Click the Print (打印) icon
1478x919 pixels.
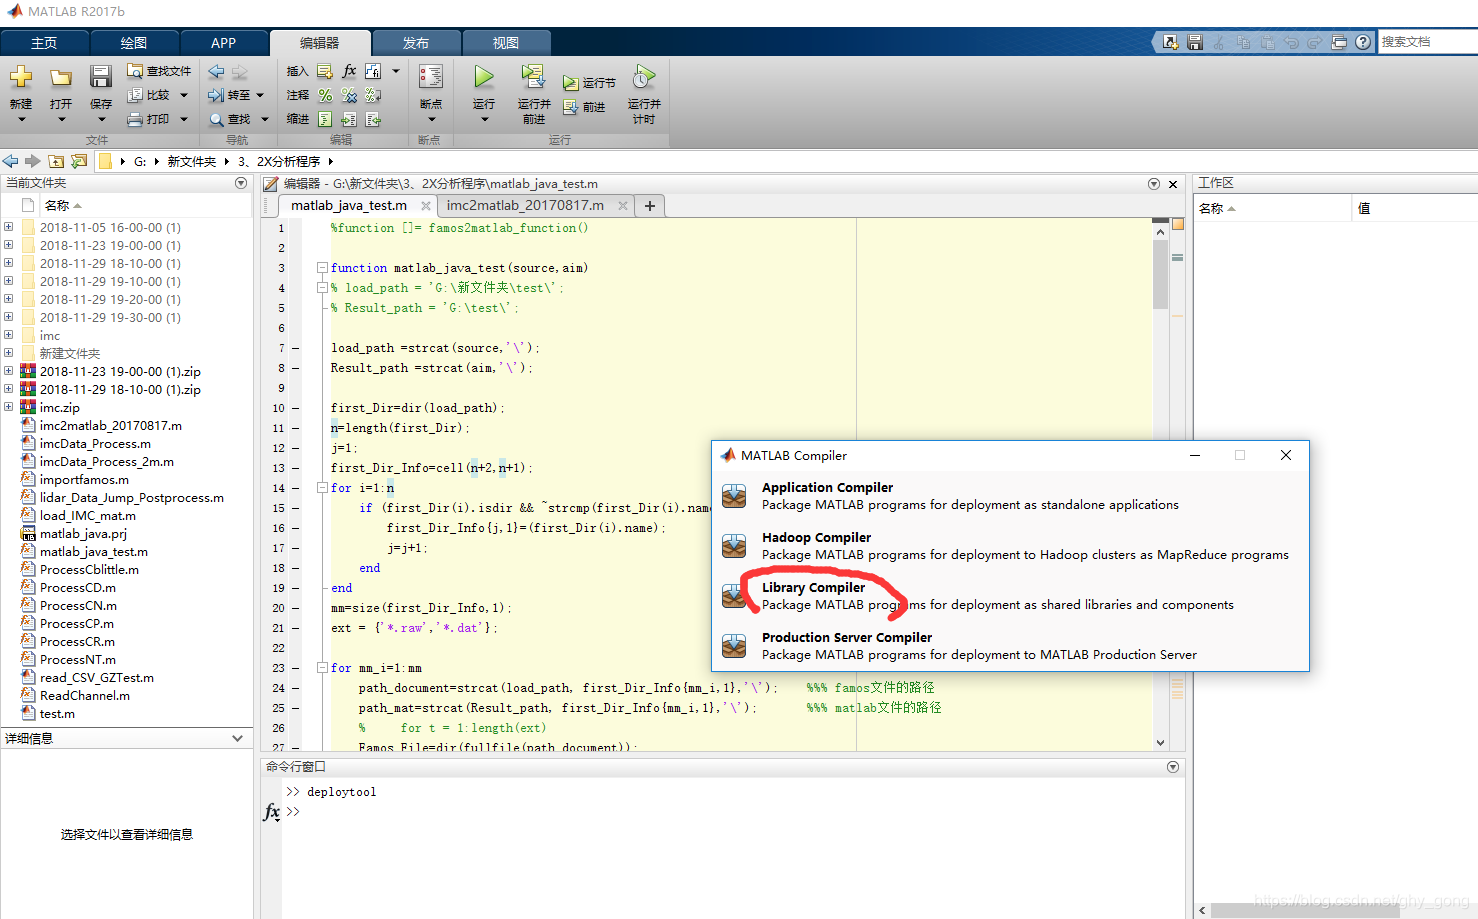[x=135, y=119]
